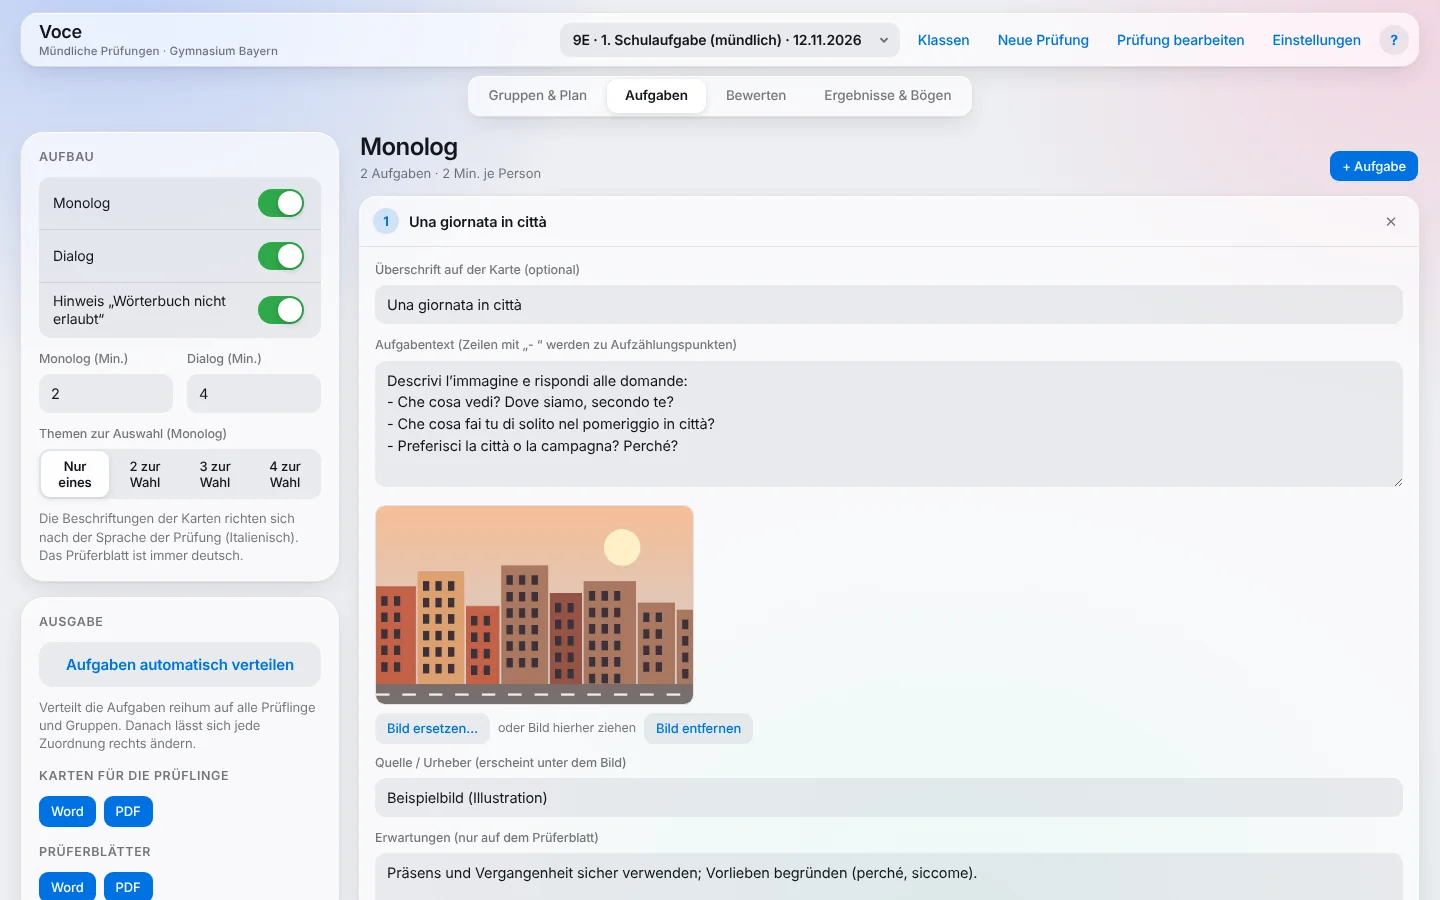Open the exam selector dropdown 9E Schulaufgabe
This screenshot has width=1440, height=900.
point(730,40)
